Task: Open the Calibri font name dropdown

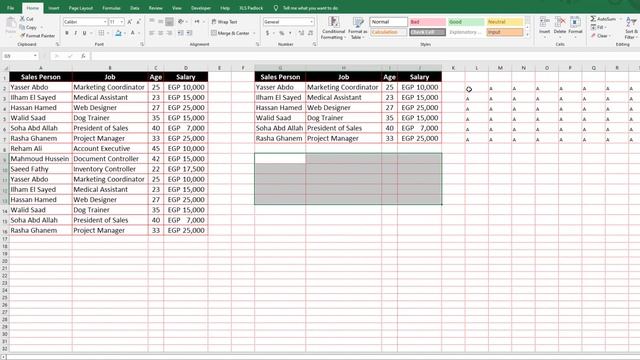Action: tap(105, 22)
